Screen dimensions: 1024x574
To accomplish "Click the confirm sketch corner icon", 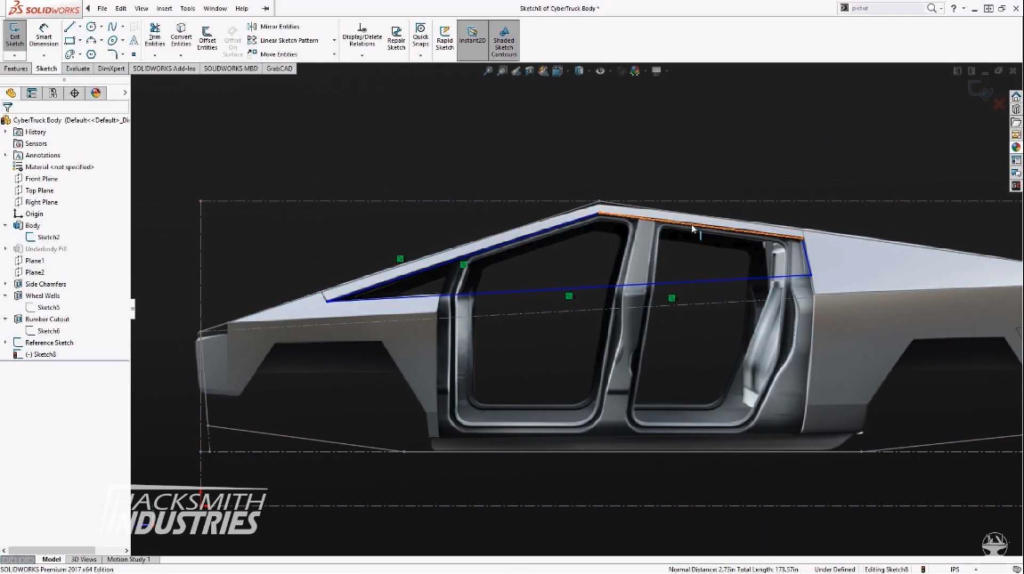I will pyautogui.click(x=980, y=90).
